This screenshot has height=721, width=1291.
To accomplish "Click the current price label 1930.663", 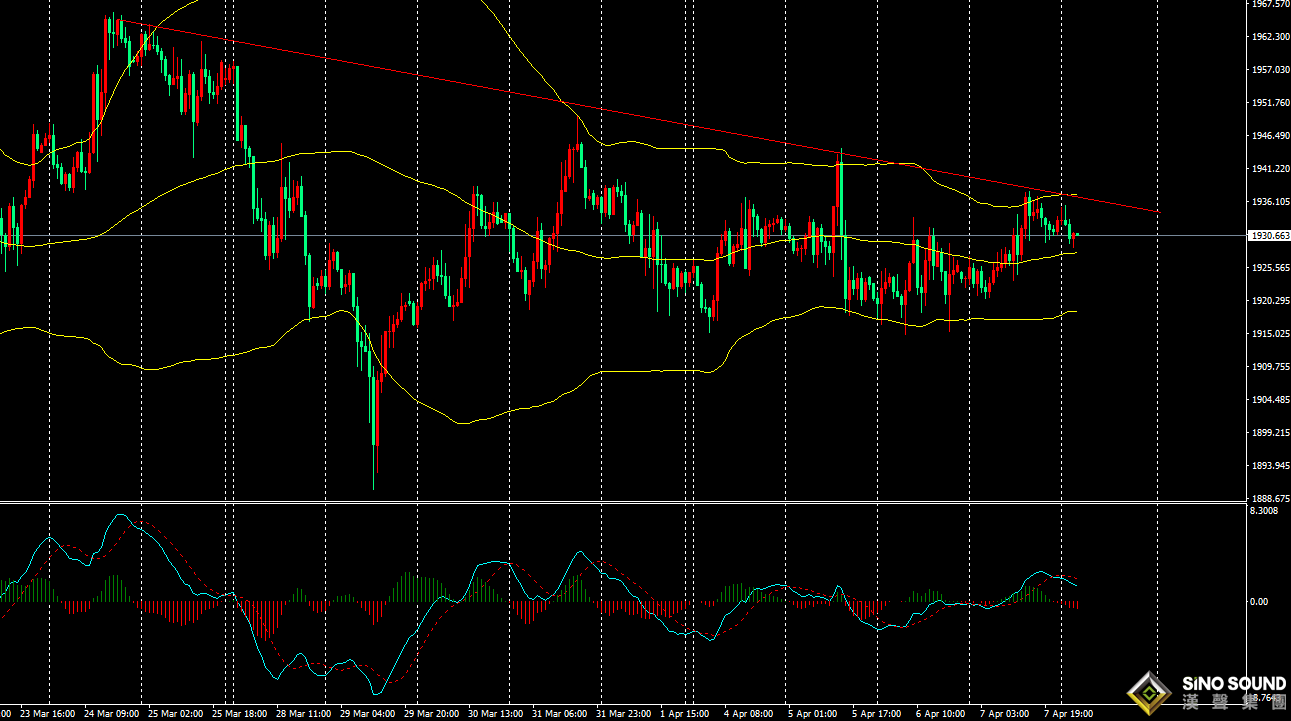I will coord(1269,236).
